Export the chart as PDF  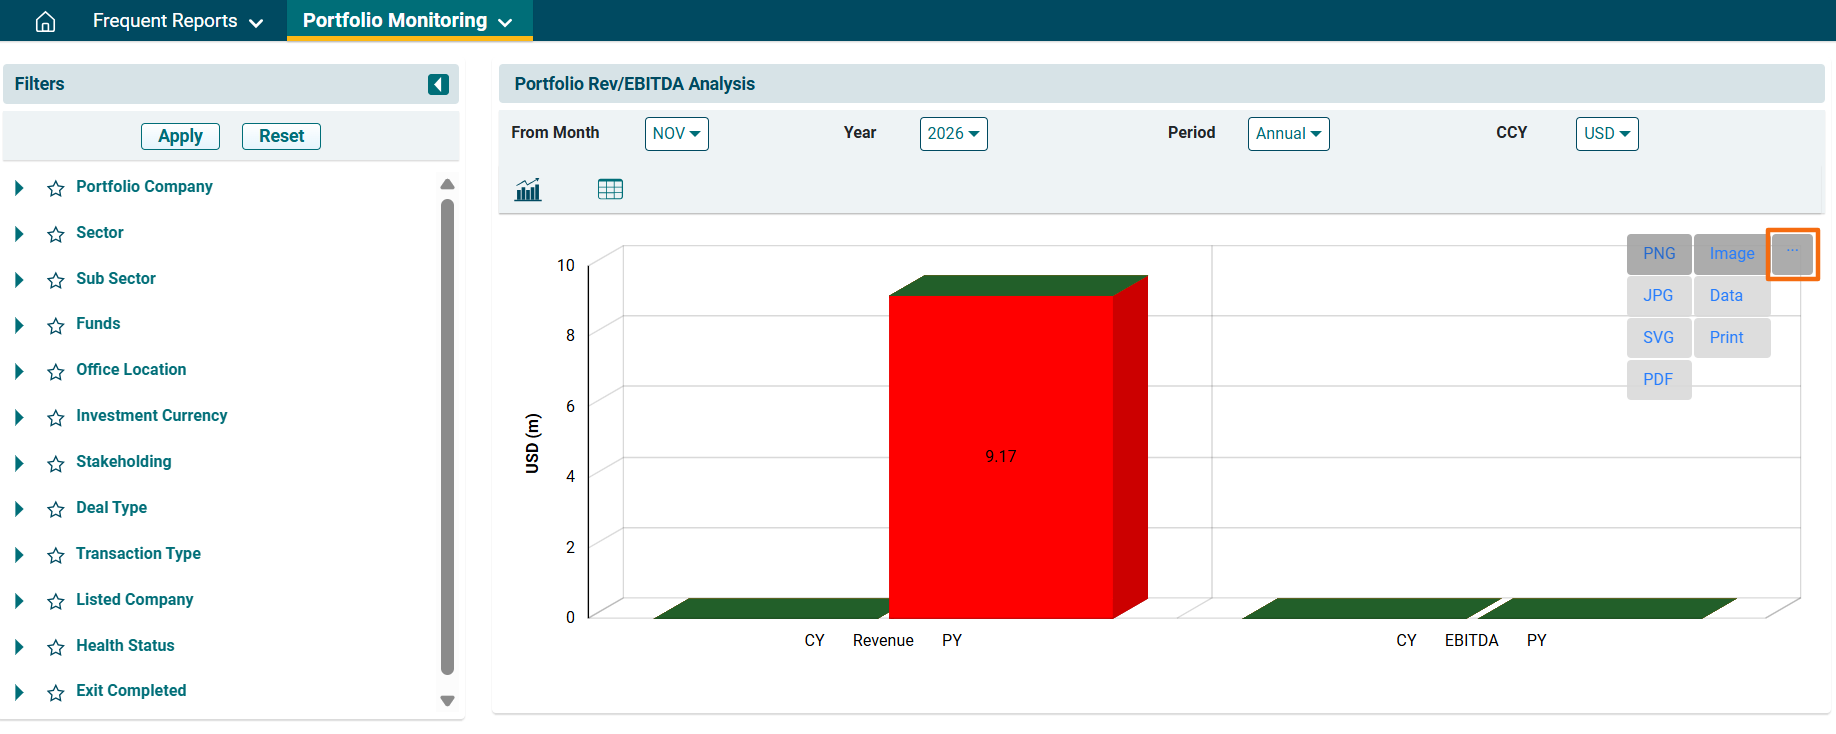pyautogui.click(x=1658, y=380)
